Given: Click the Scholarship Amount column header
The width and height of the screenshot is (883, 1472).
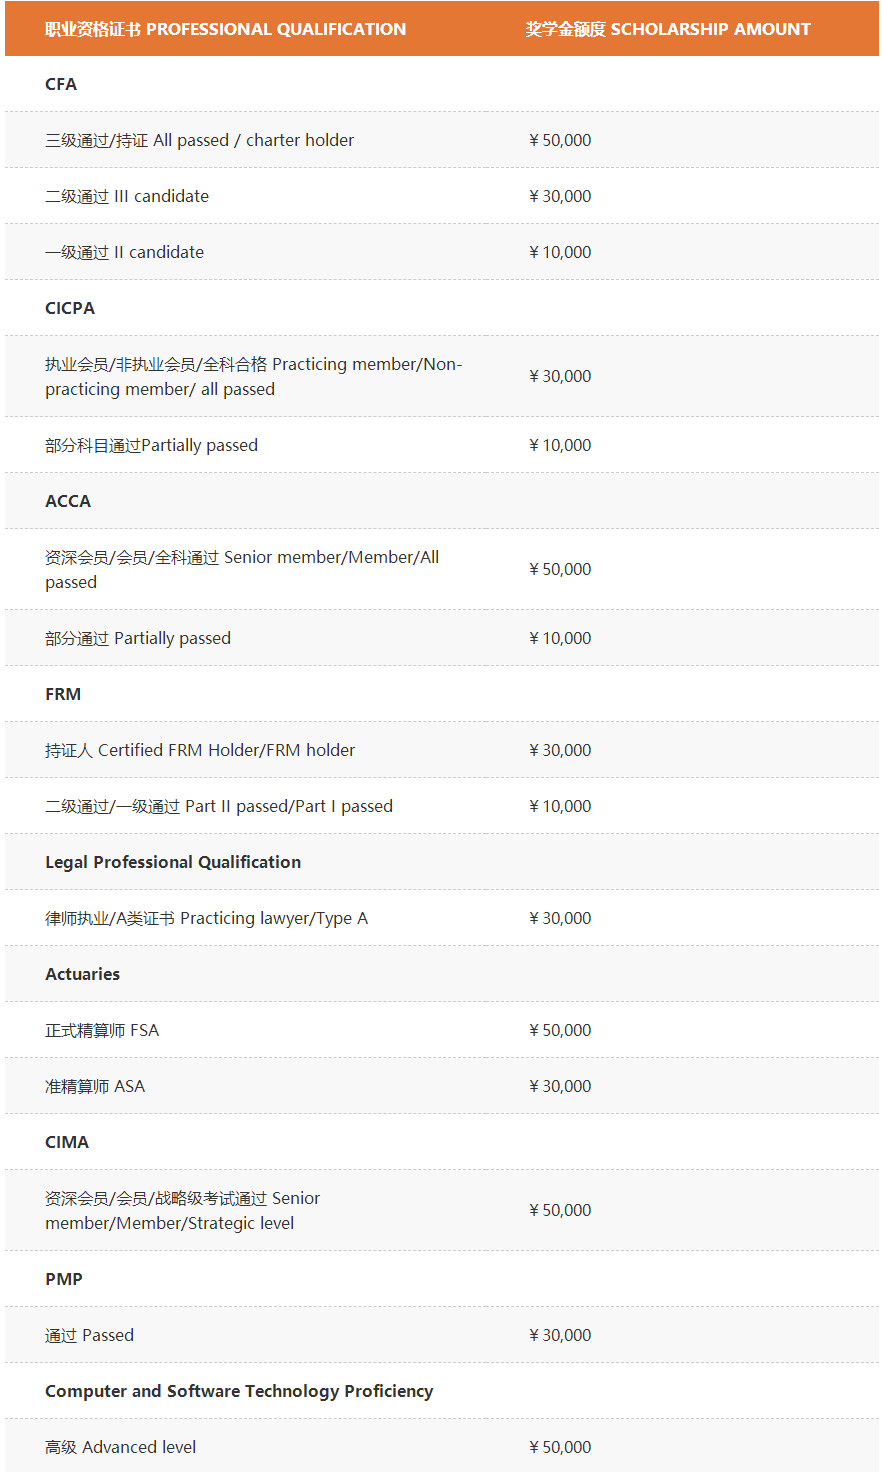Looking at the screenshot, I should 667,29.
